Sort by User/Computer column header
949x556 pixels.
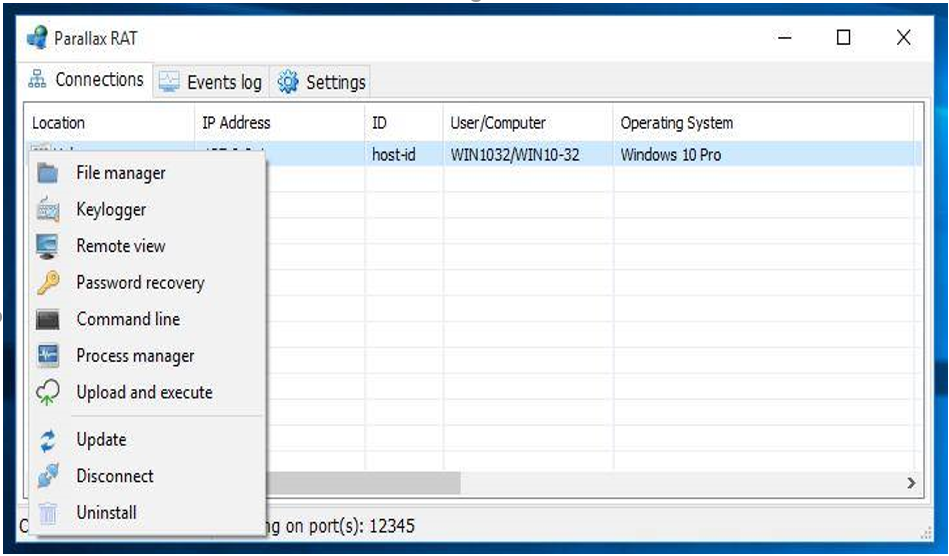point(528,123)
